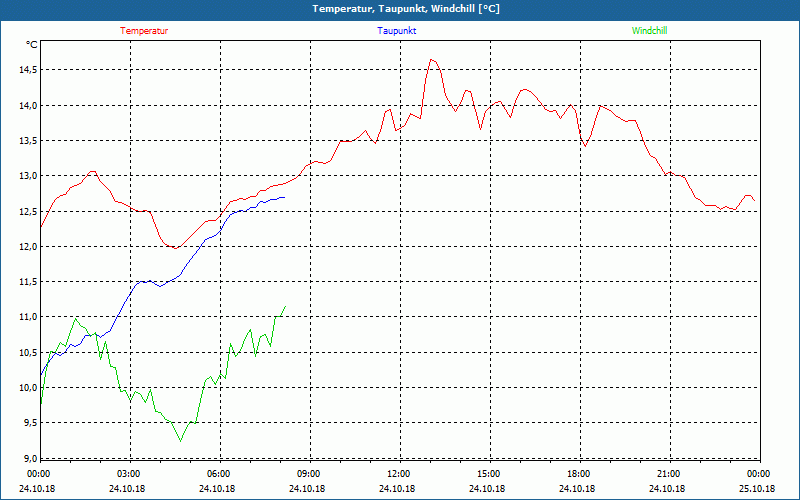
Task: Click the 18:00 time axis label
Action: pos(580,474)
